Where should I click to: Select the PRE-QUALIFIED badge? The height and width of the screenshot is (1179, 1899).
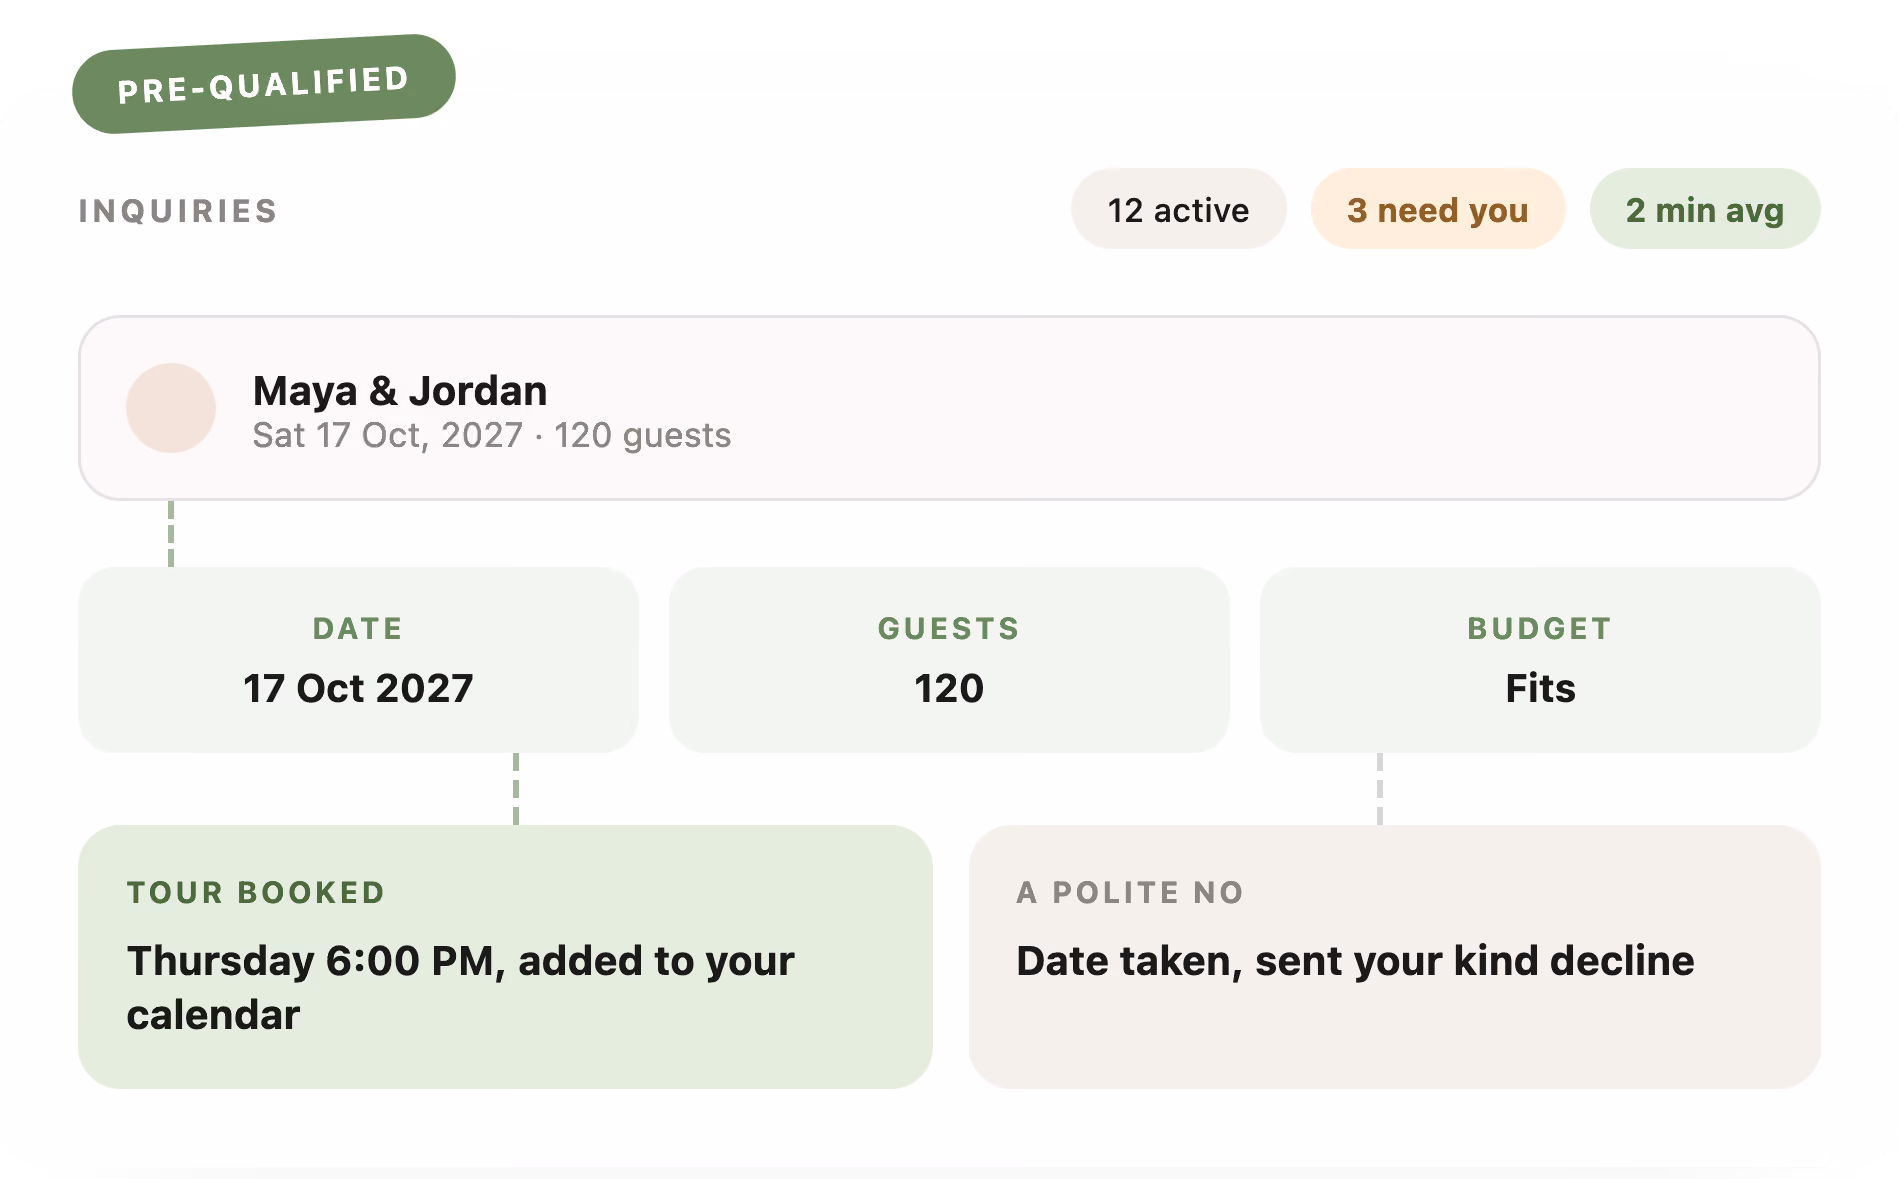point(264,84)
